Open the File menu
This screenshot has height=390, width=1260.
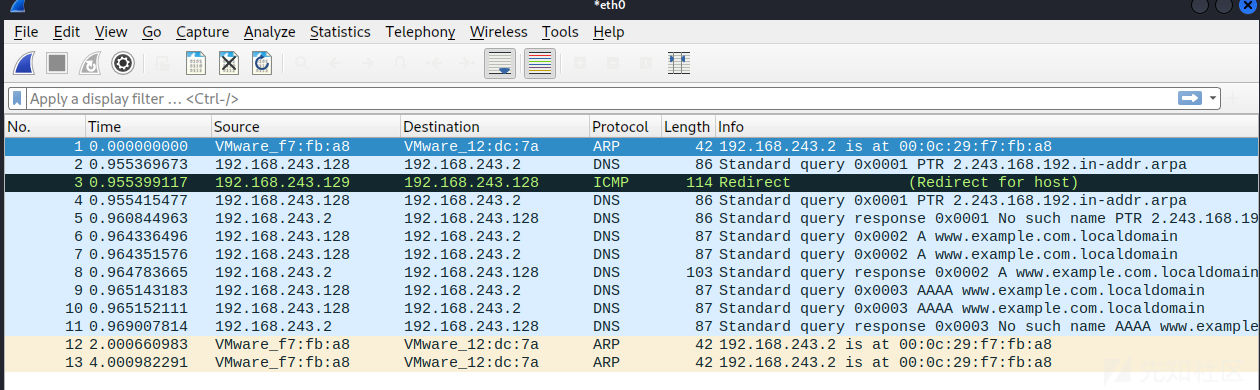[x=26, y=32]
